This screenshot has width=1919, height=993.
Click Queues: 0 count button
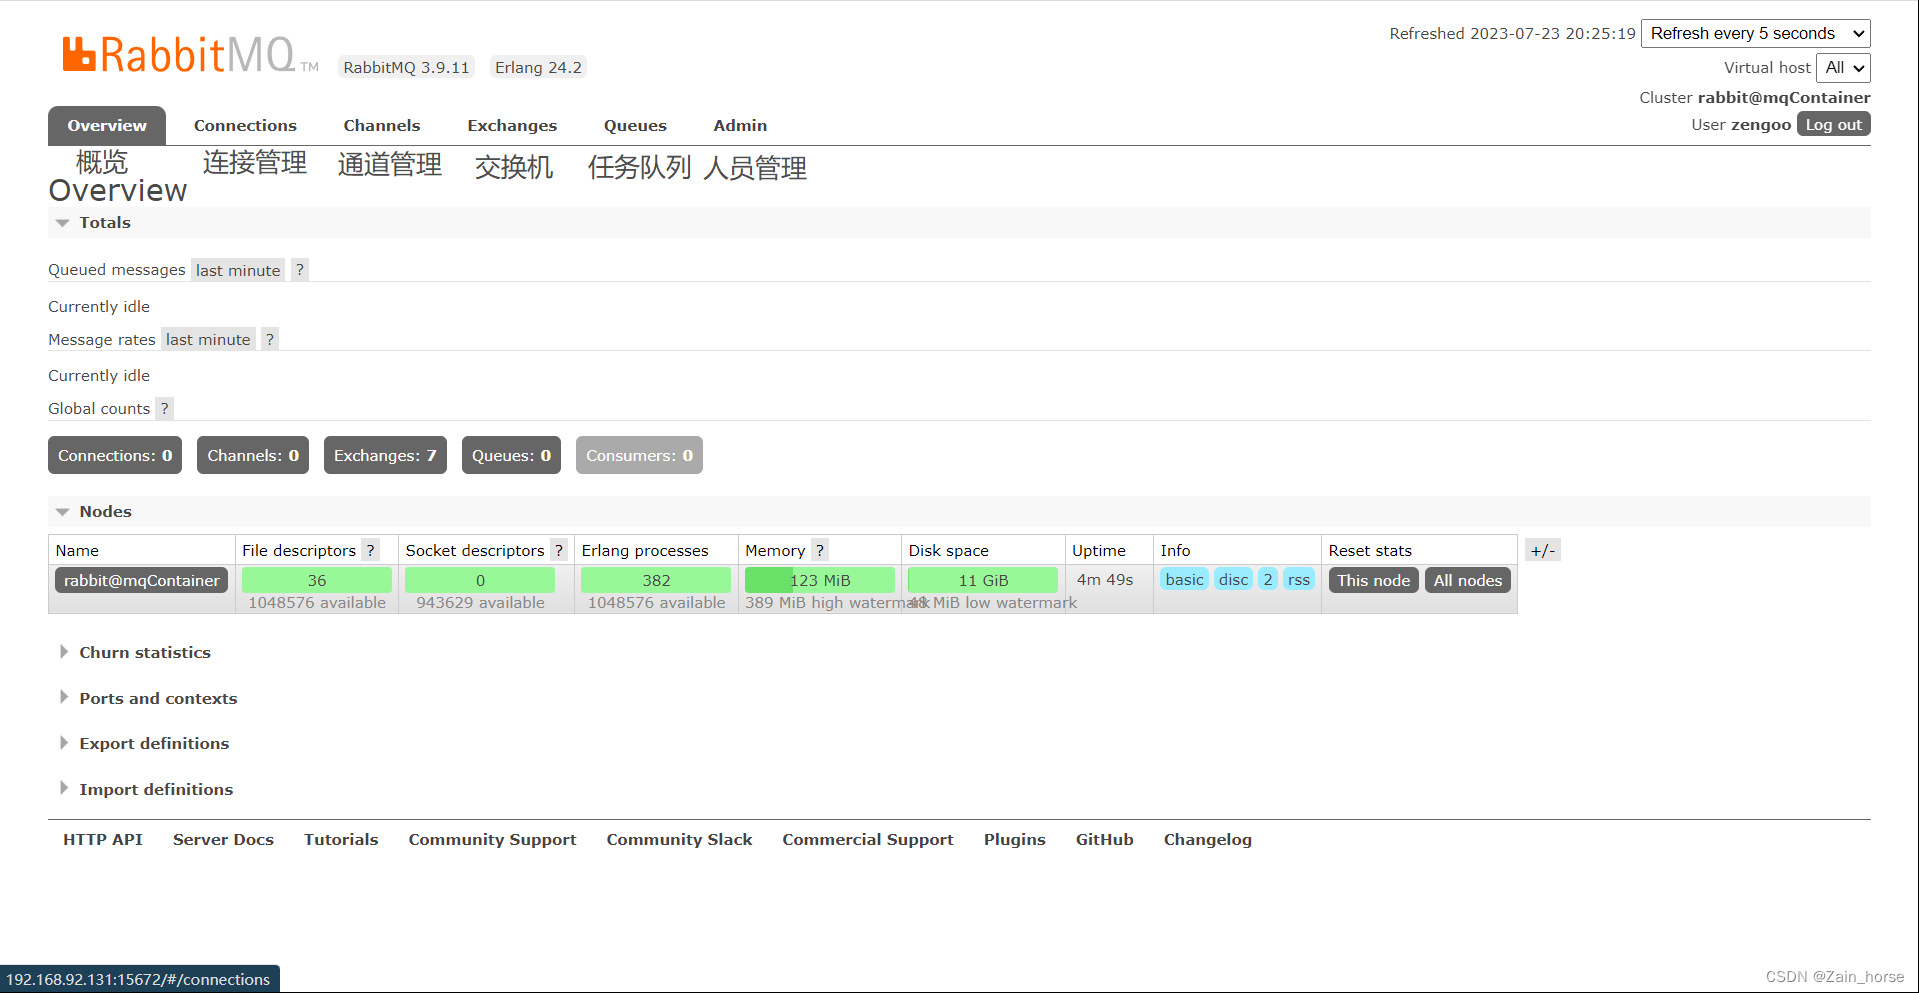tap(511, 455)
